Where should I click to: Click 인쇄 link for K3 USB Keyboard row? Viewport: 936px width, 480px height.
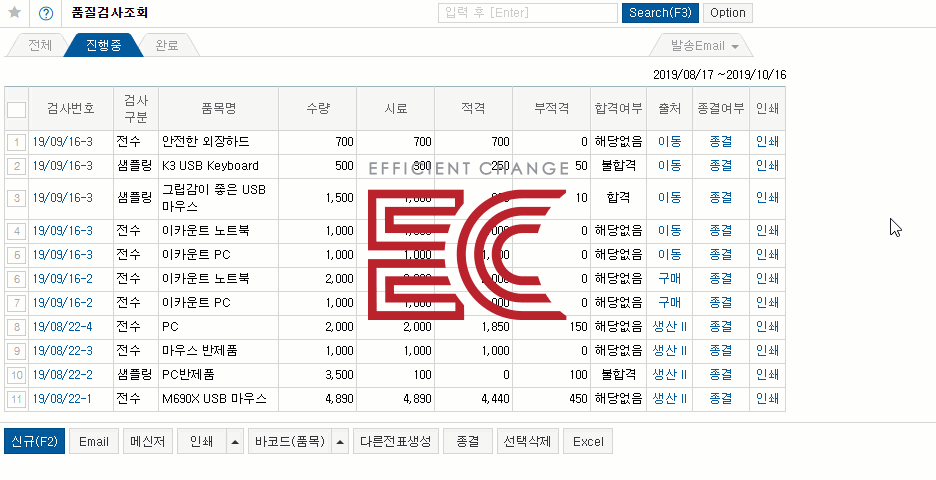click(767, 166)
